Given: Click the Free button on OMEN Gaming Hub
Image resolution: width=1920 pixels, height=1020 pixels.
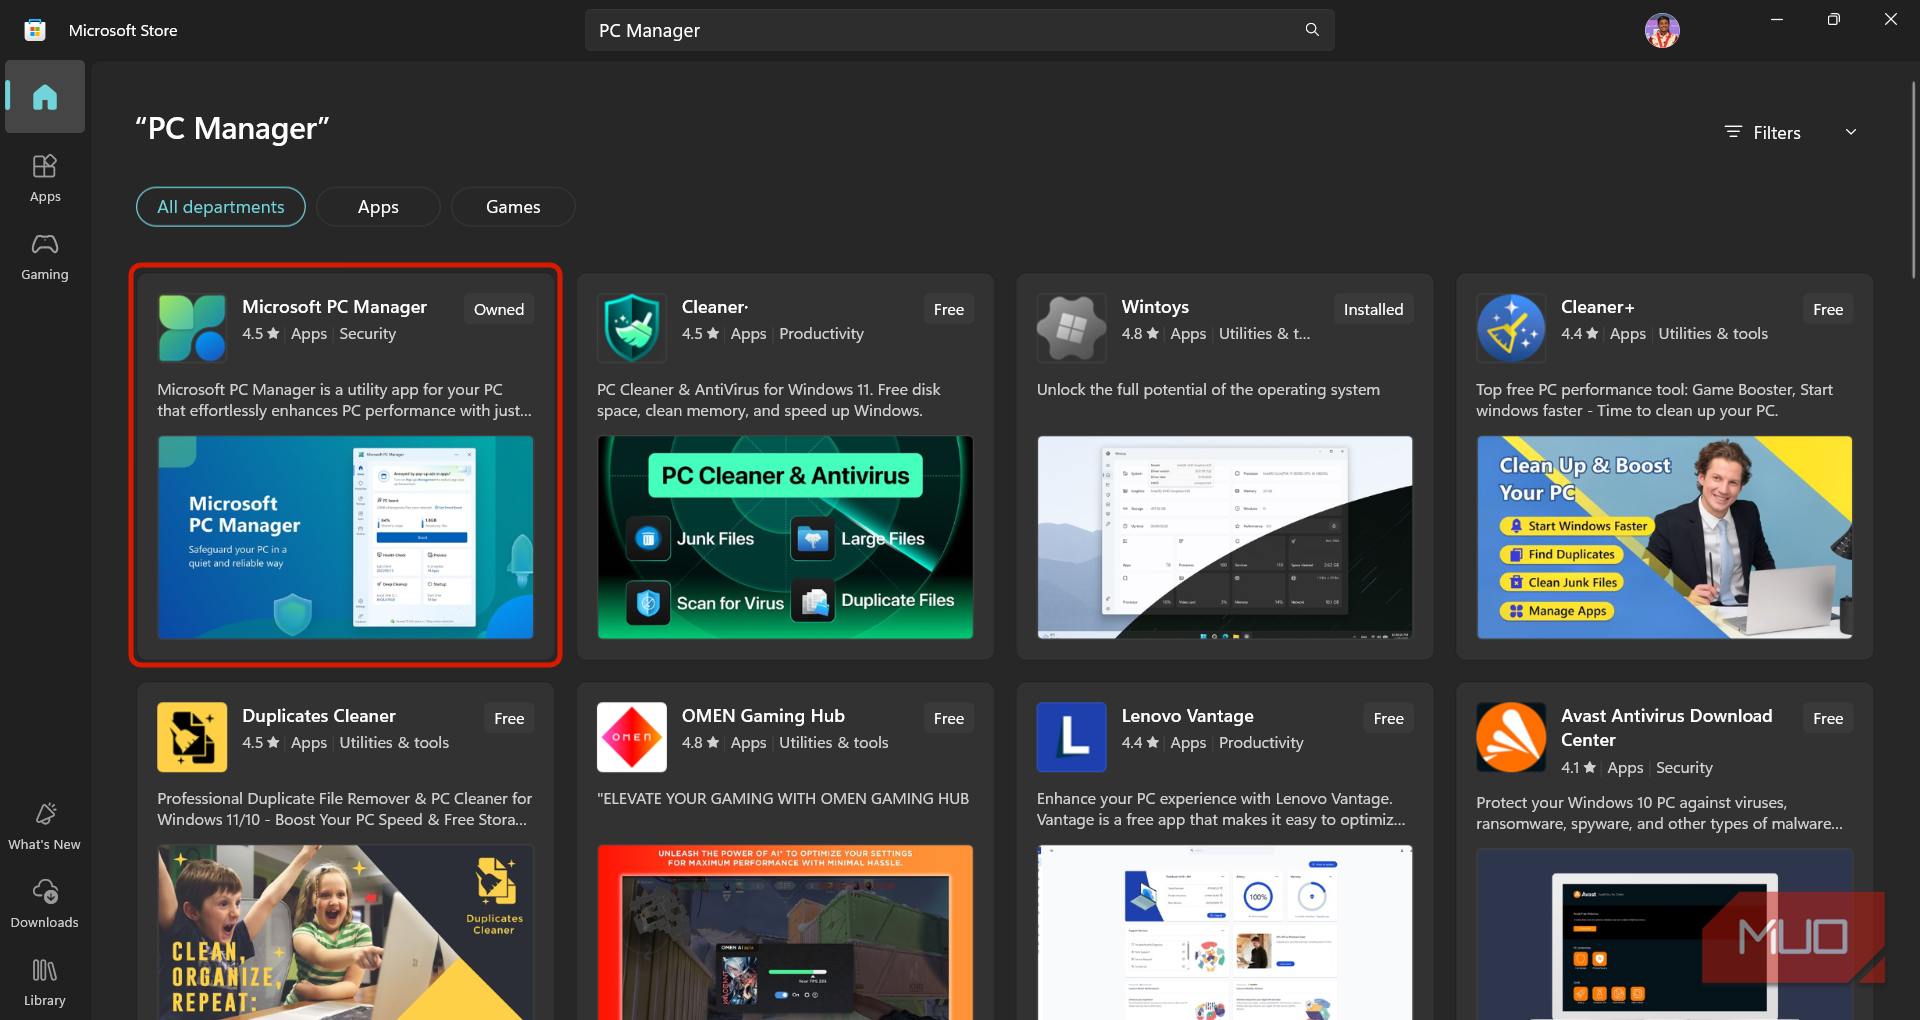Looking at the screenshot, I should pyautogui.click(x=949, y=718).
